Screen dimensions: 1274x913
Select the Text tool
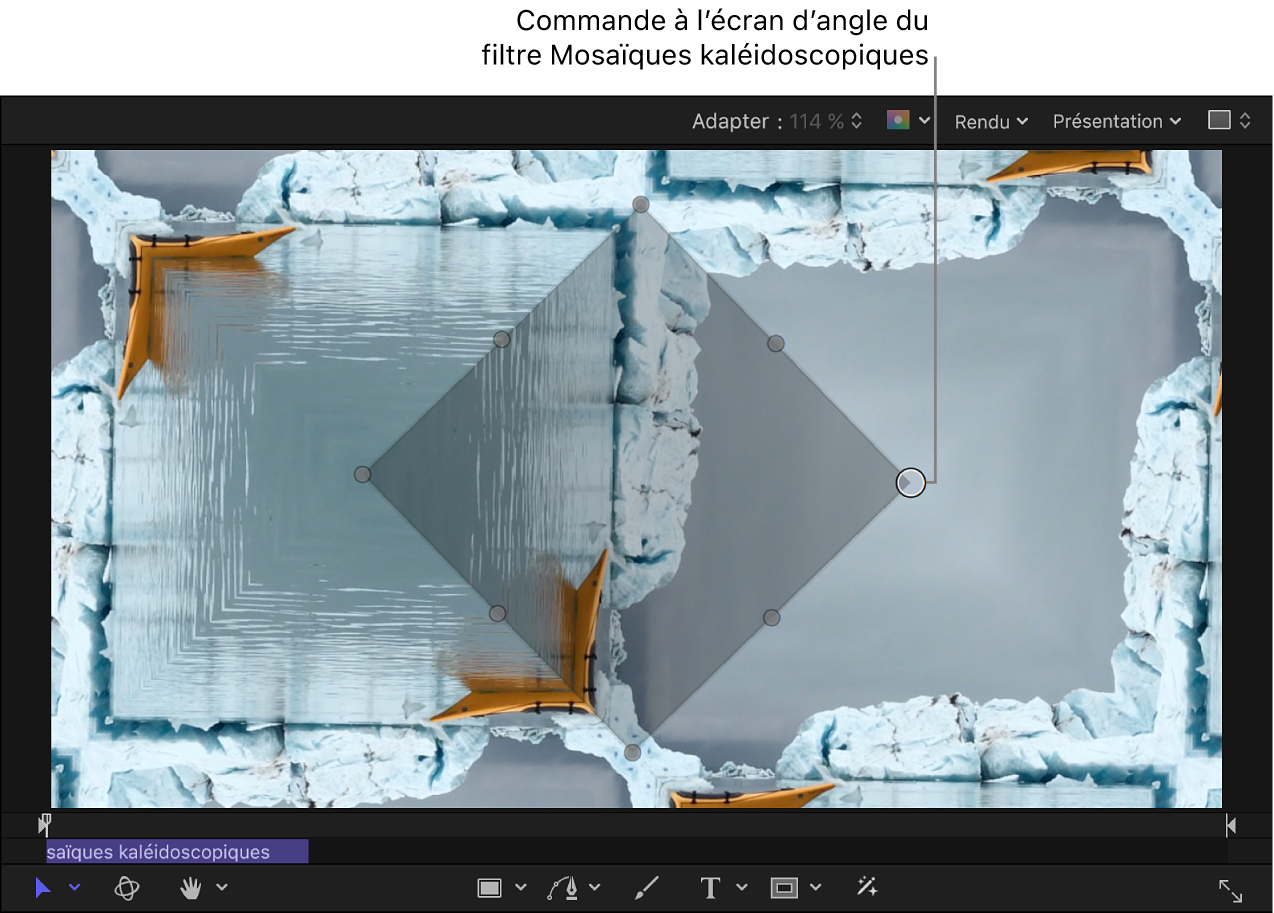(710, 888)
